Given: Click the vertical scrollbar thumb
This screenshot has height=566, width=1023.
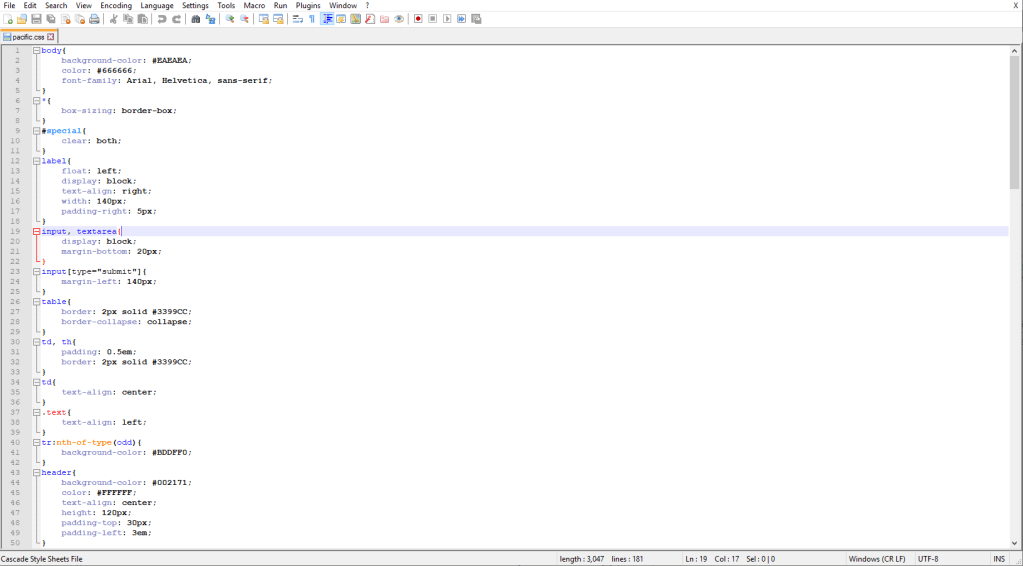Looking at the screenshot, I should [x=1015, y=120].
